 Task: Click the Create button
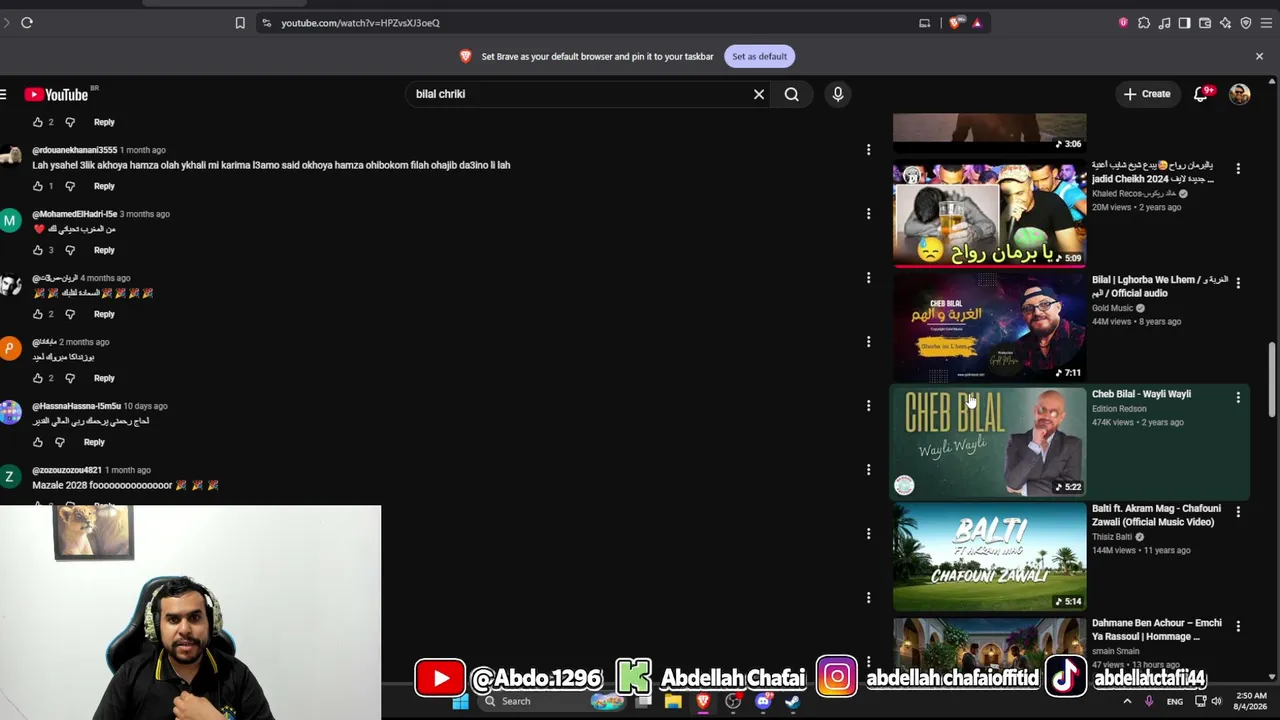pos(1147,94)
